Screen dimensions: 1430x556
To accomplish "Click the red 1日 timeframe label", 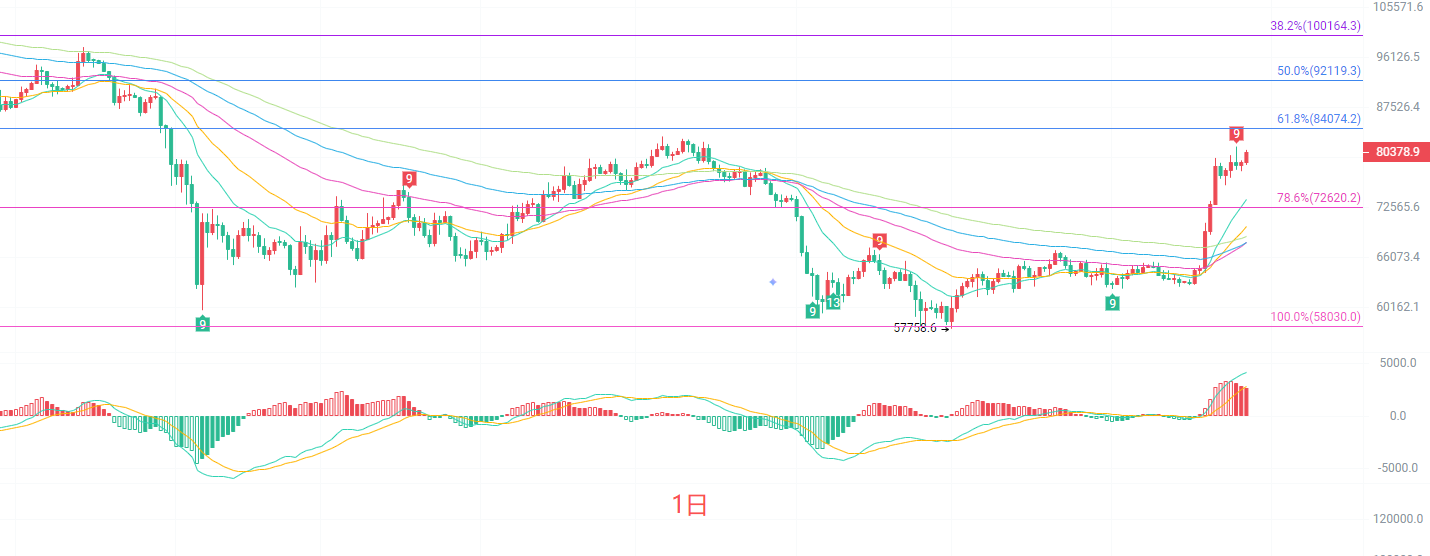I will [690, 505].
